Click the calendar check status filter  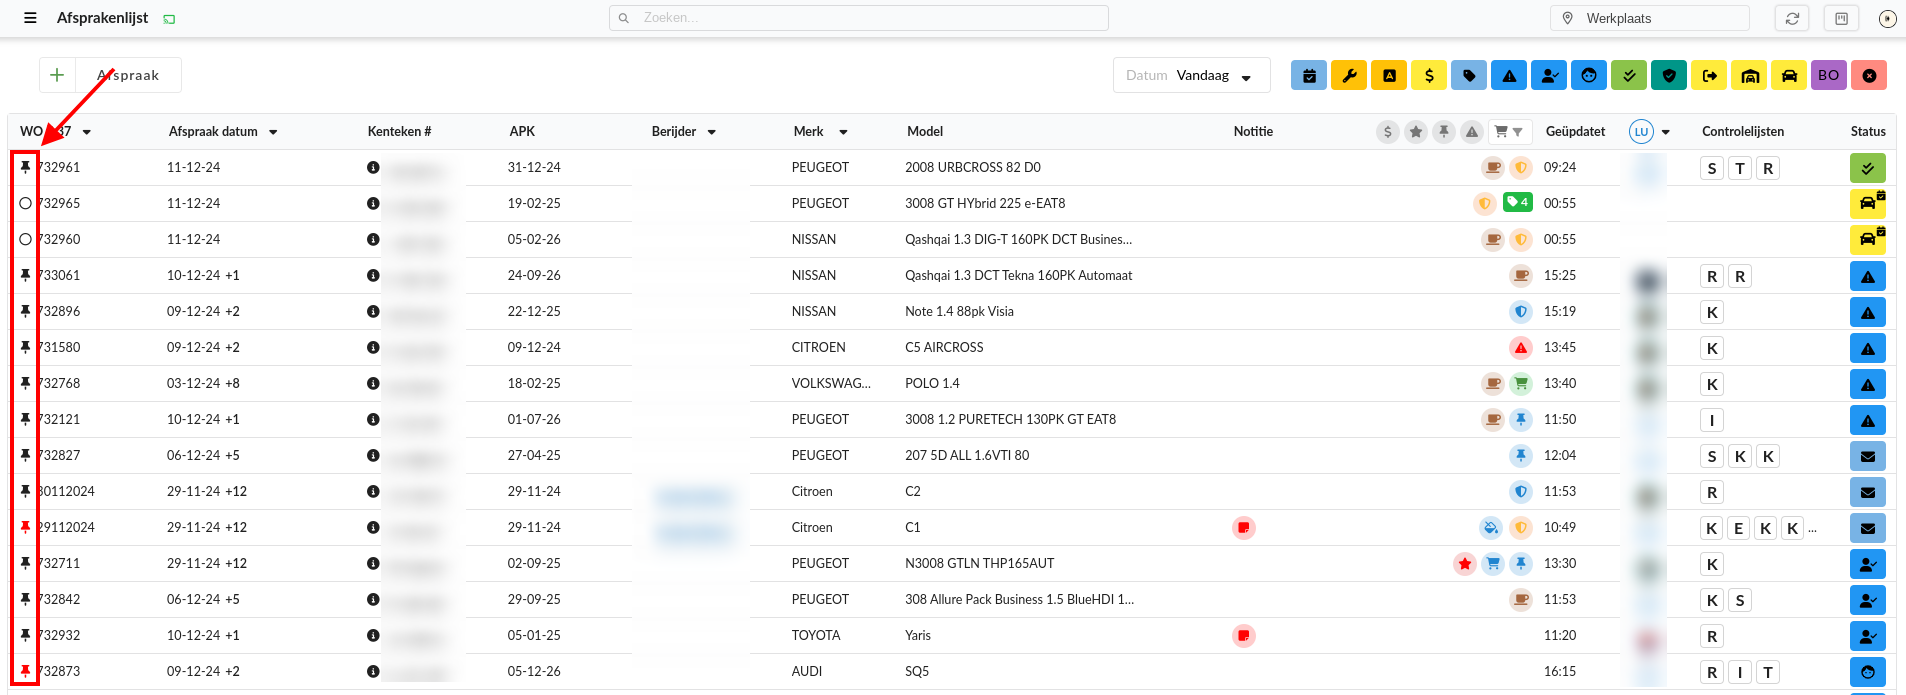pos(1309,75)
